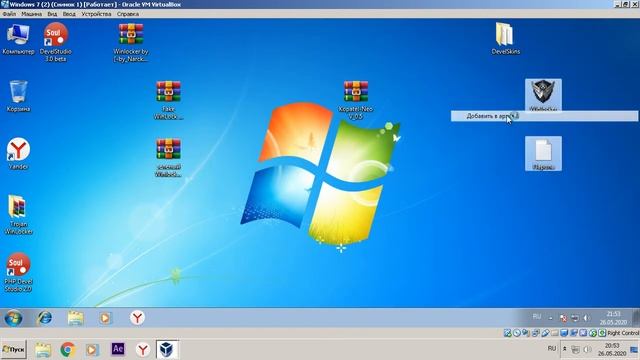Image resolution: width=640 pixels, height=360 pixels.
Task: Open the guest network tray icon
Action: [x=575, y=318]
